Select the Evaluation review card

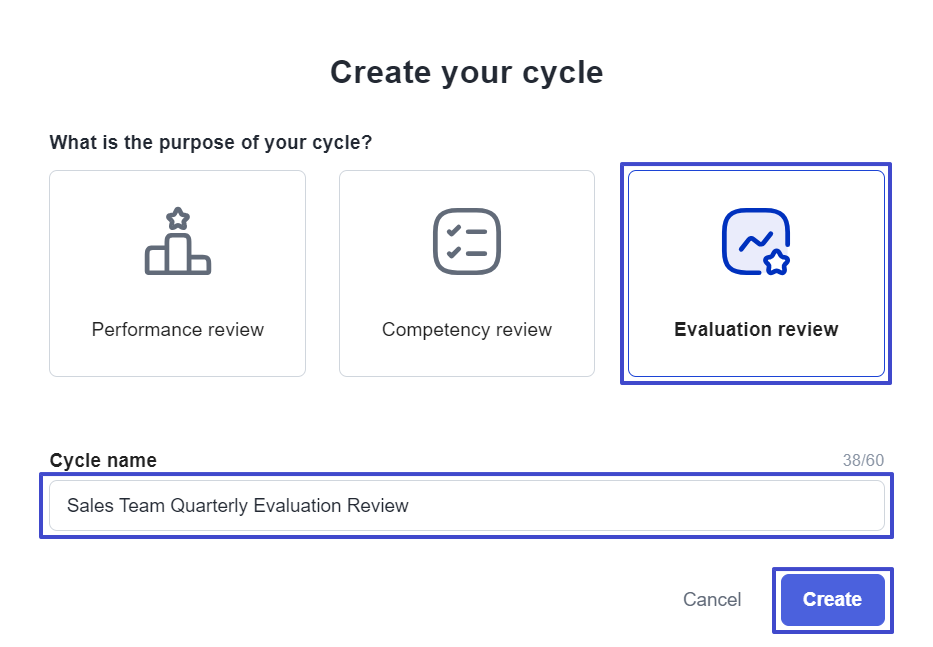756,273
